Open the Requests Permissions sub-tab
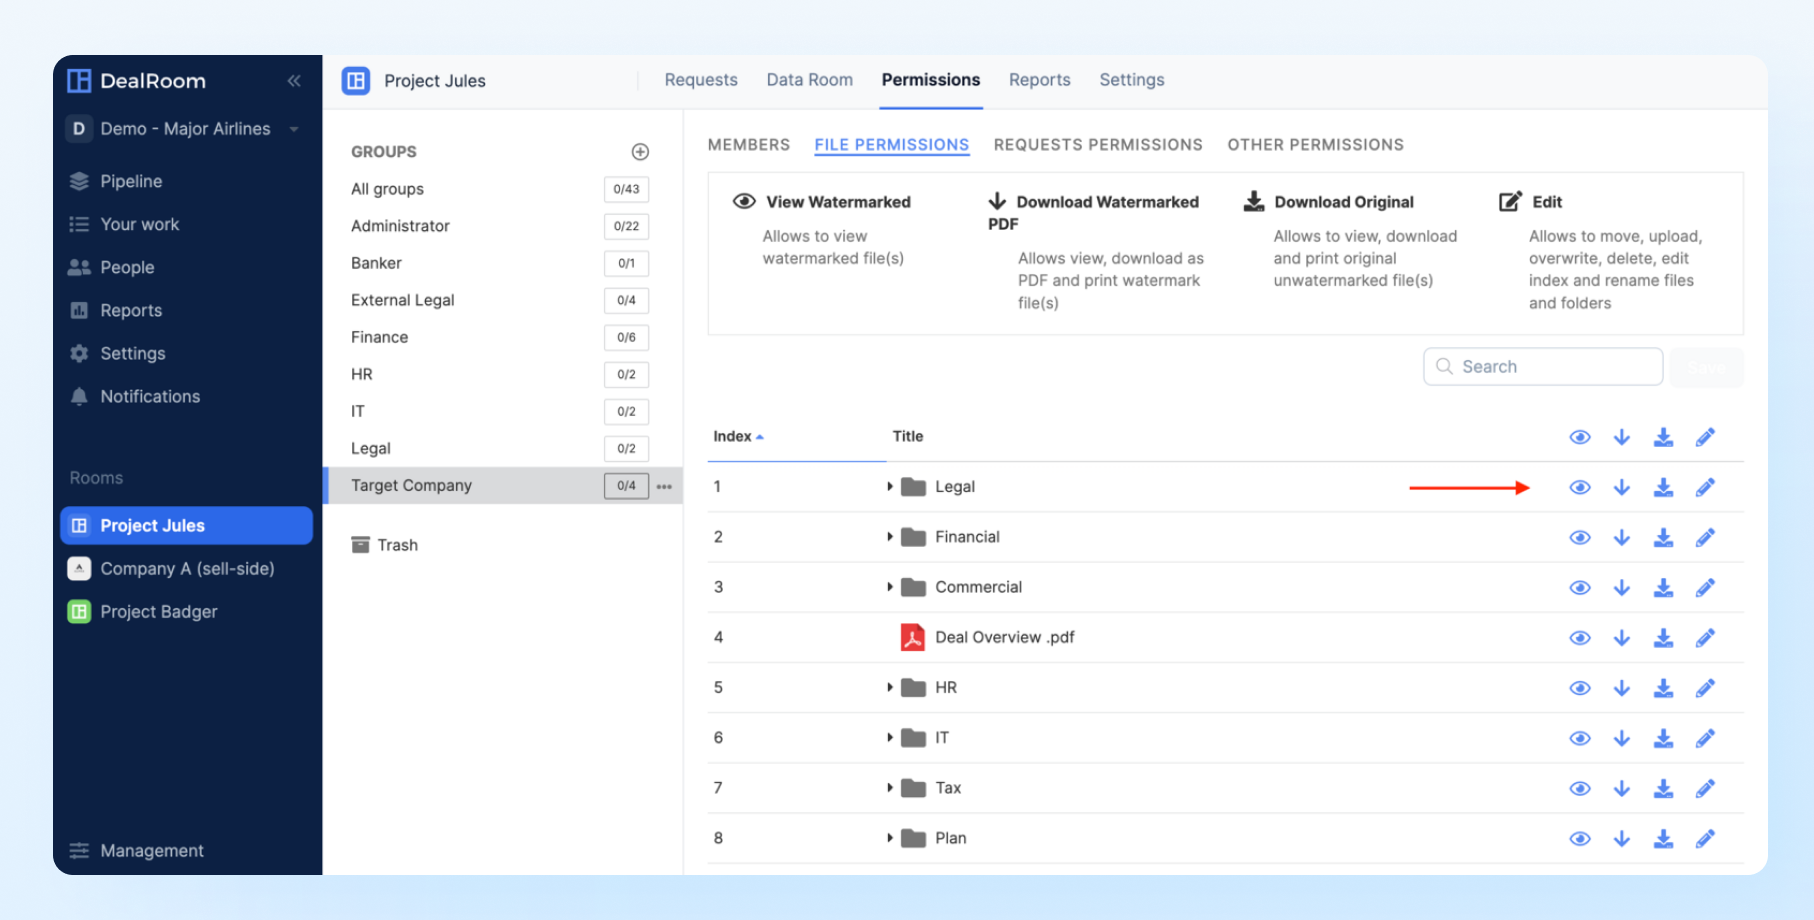 pyautogui.click(x=1097, y=145)
